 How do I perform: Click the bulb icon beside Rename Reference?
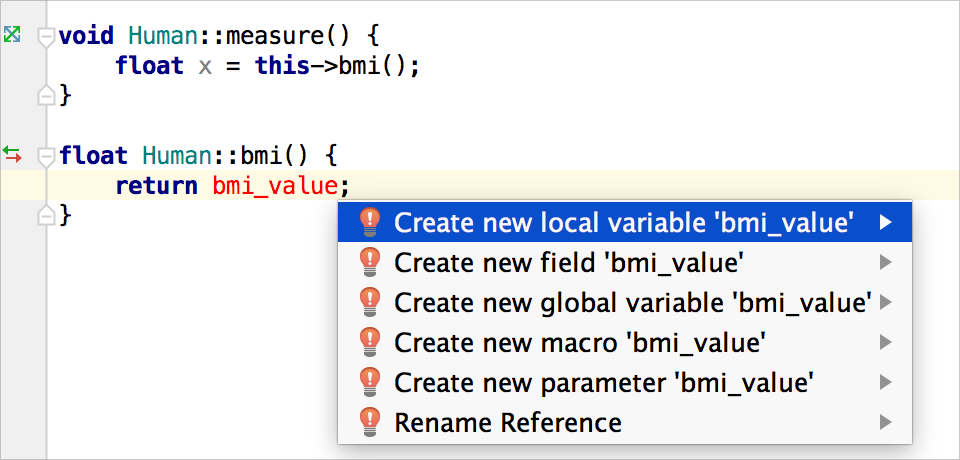370,422
